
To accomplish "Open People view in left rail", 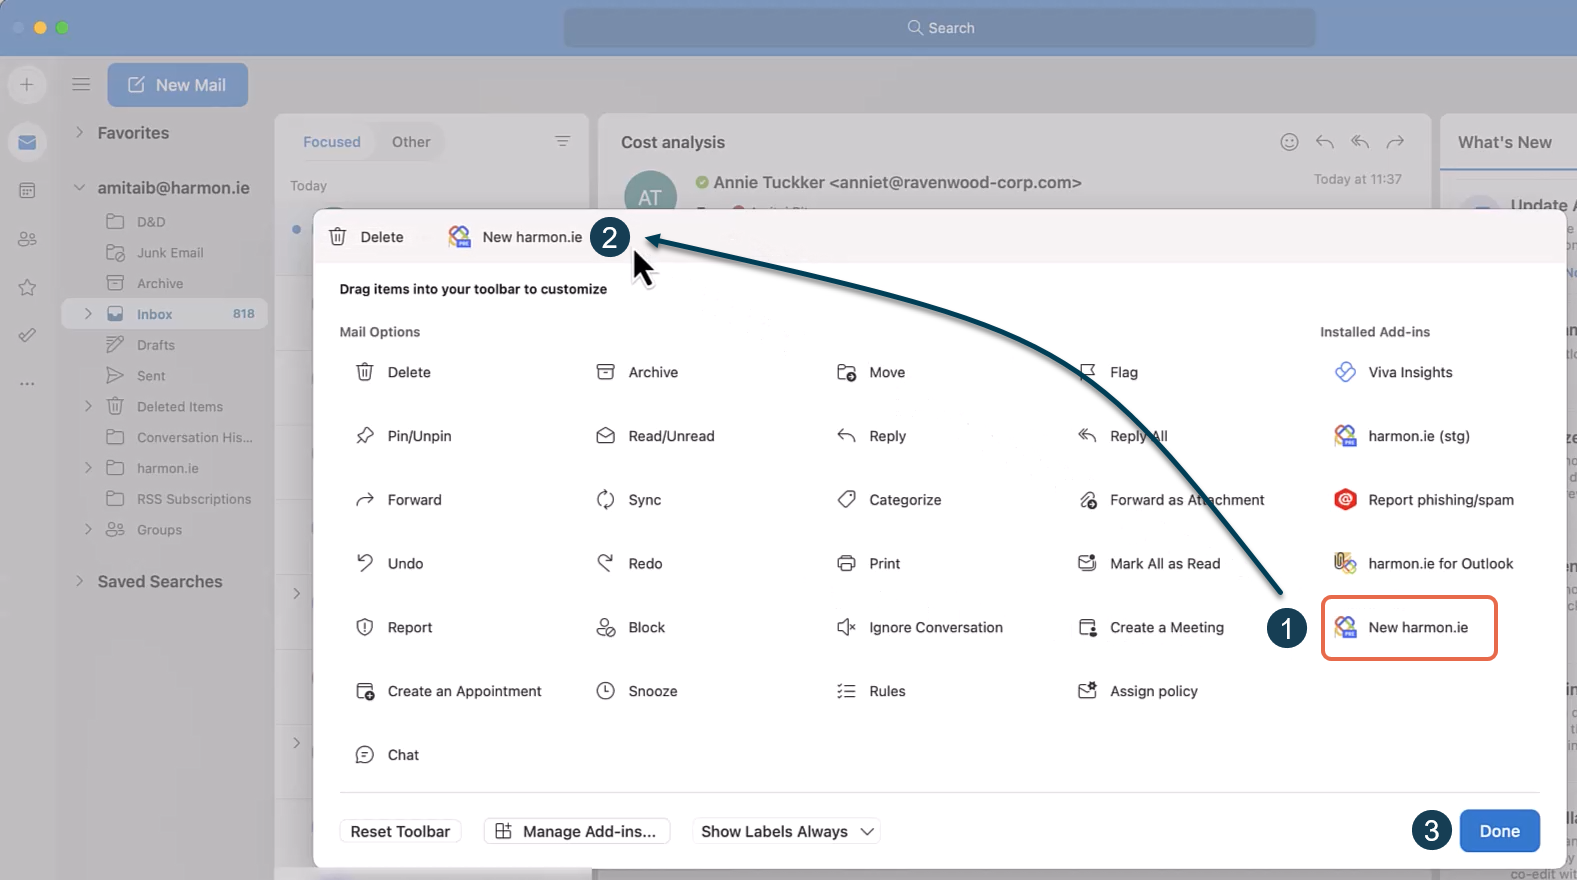I will [27, 239].
